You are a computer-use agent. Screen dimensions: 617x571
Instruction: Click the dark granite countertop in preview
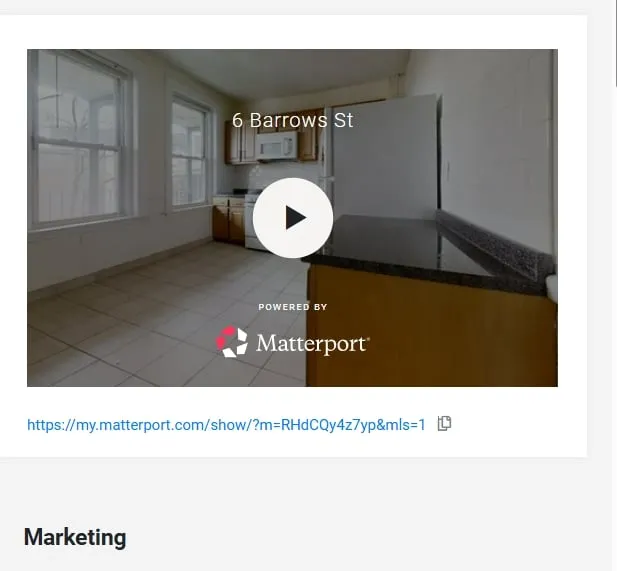[x=420, y=245]
